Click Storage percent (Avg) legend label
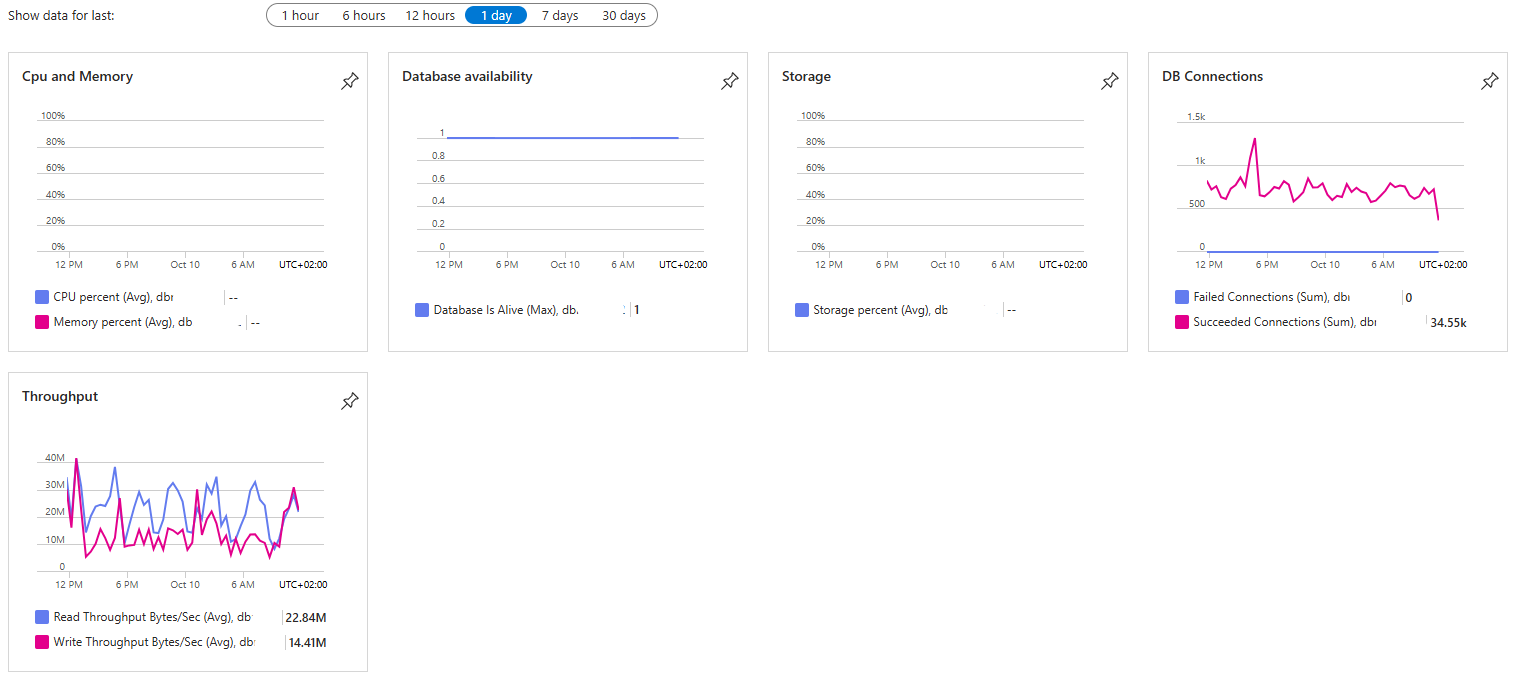1519x676 pixels. coord(880,310)
